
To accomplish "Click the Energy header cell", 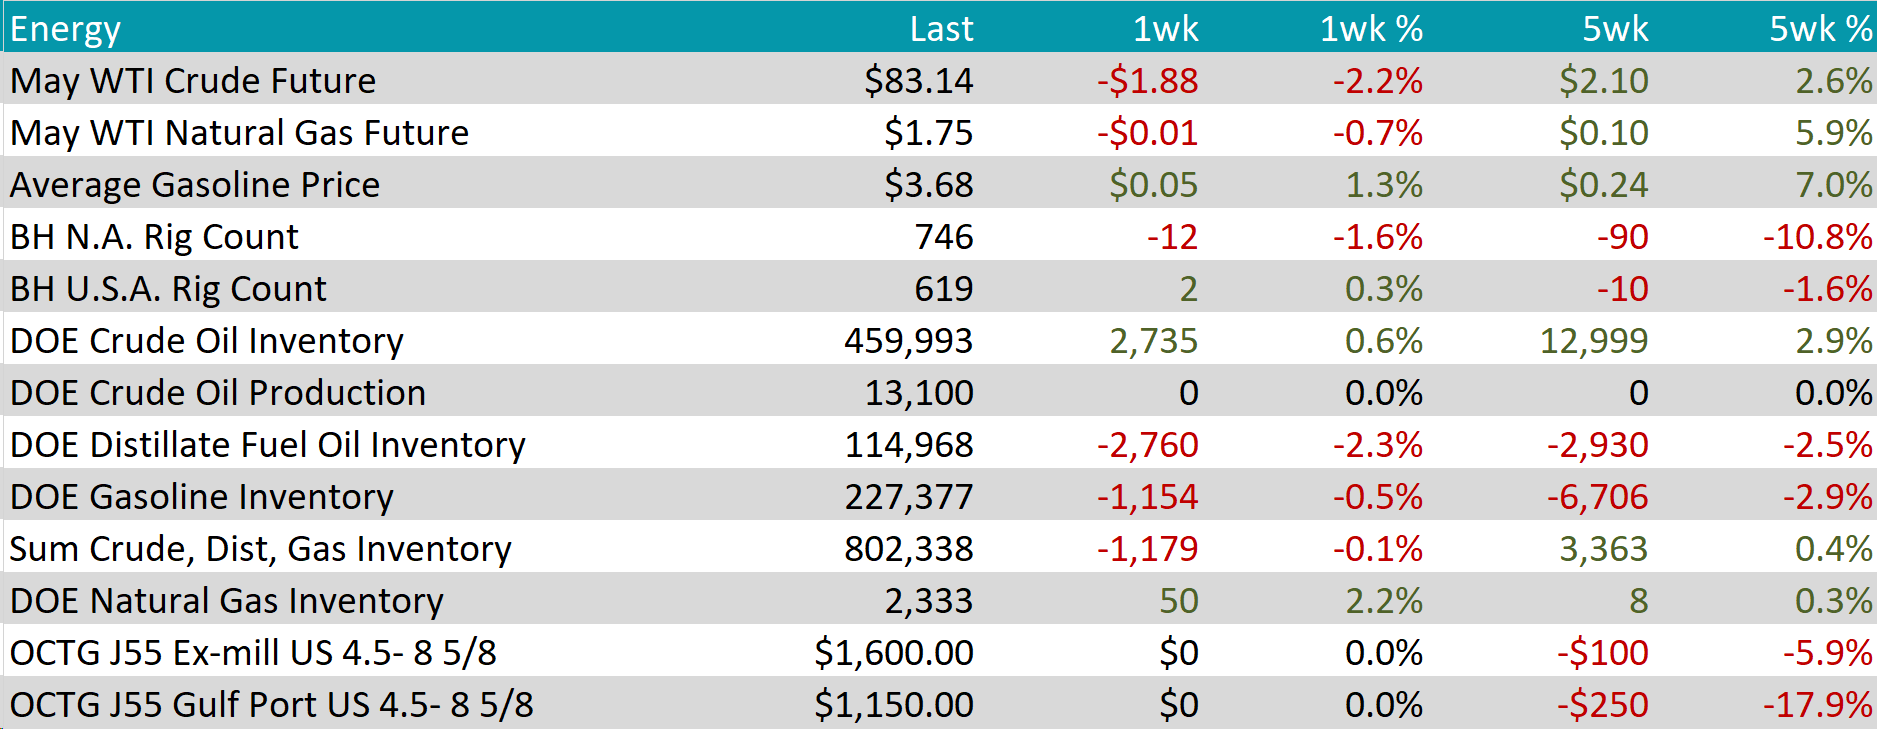I will [x=66, y=29].
